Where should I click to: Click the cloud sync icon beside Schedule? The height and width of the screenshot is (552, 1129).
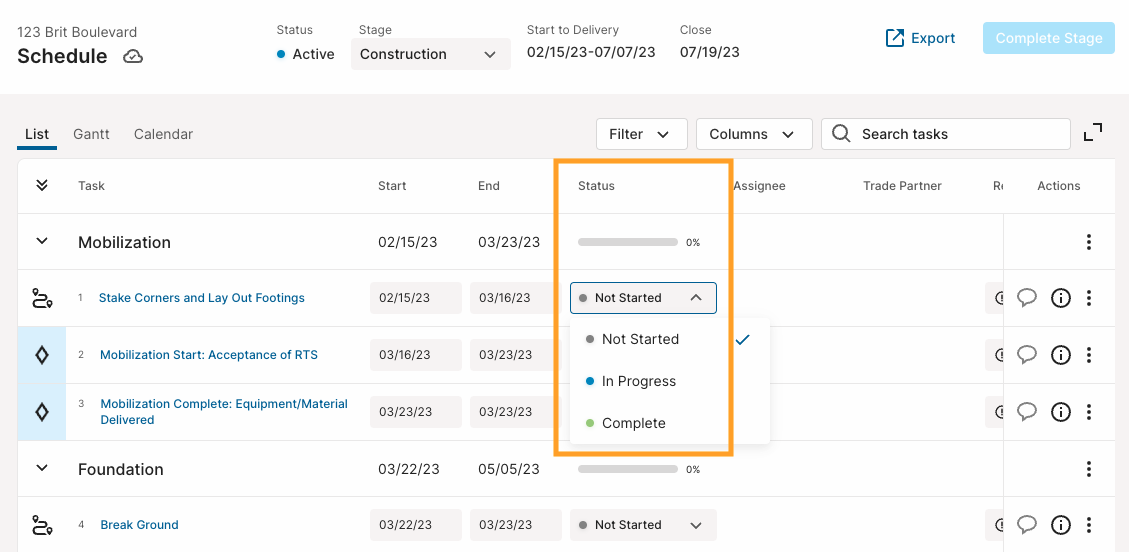(x=132, y=56)
